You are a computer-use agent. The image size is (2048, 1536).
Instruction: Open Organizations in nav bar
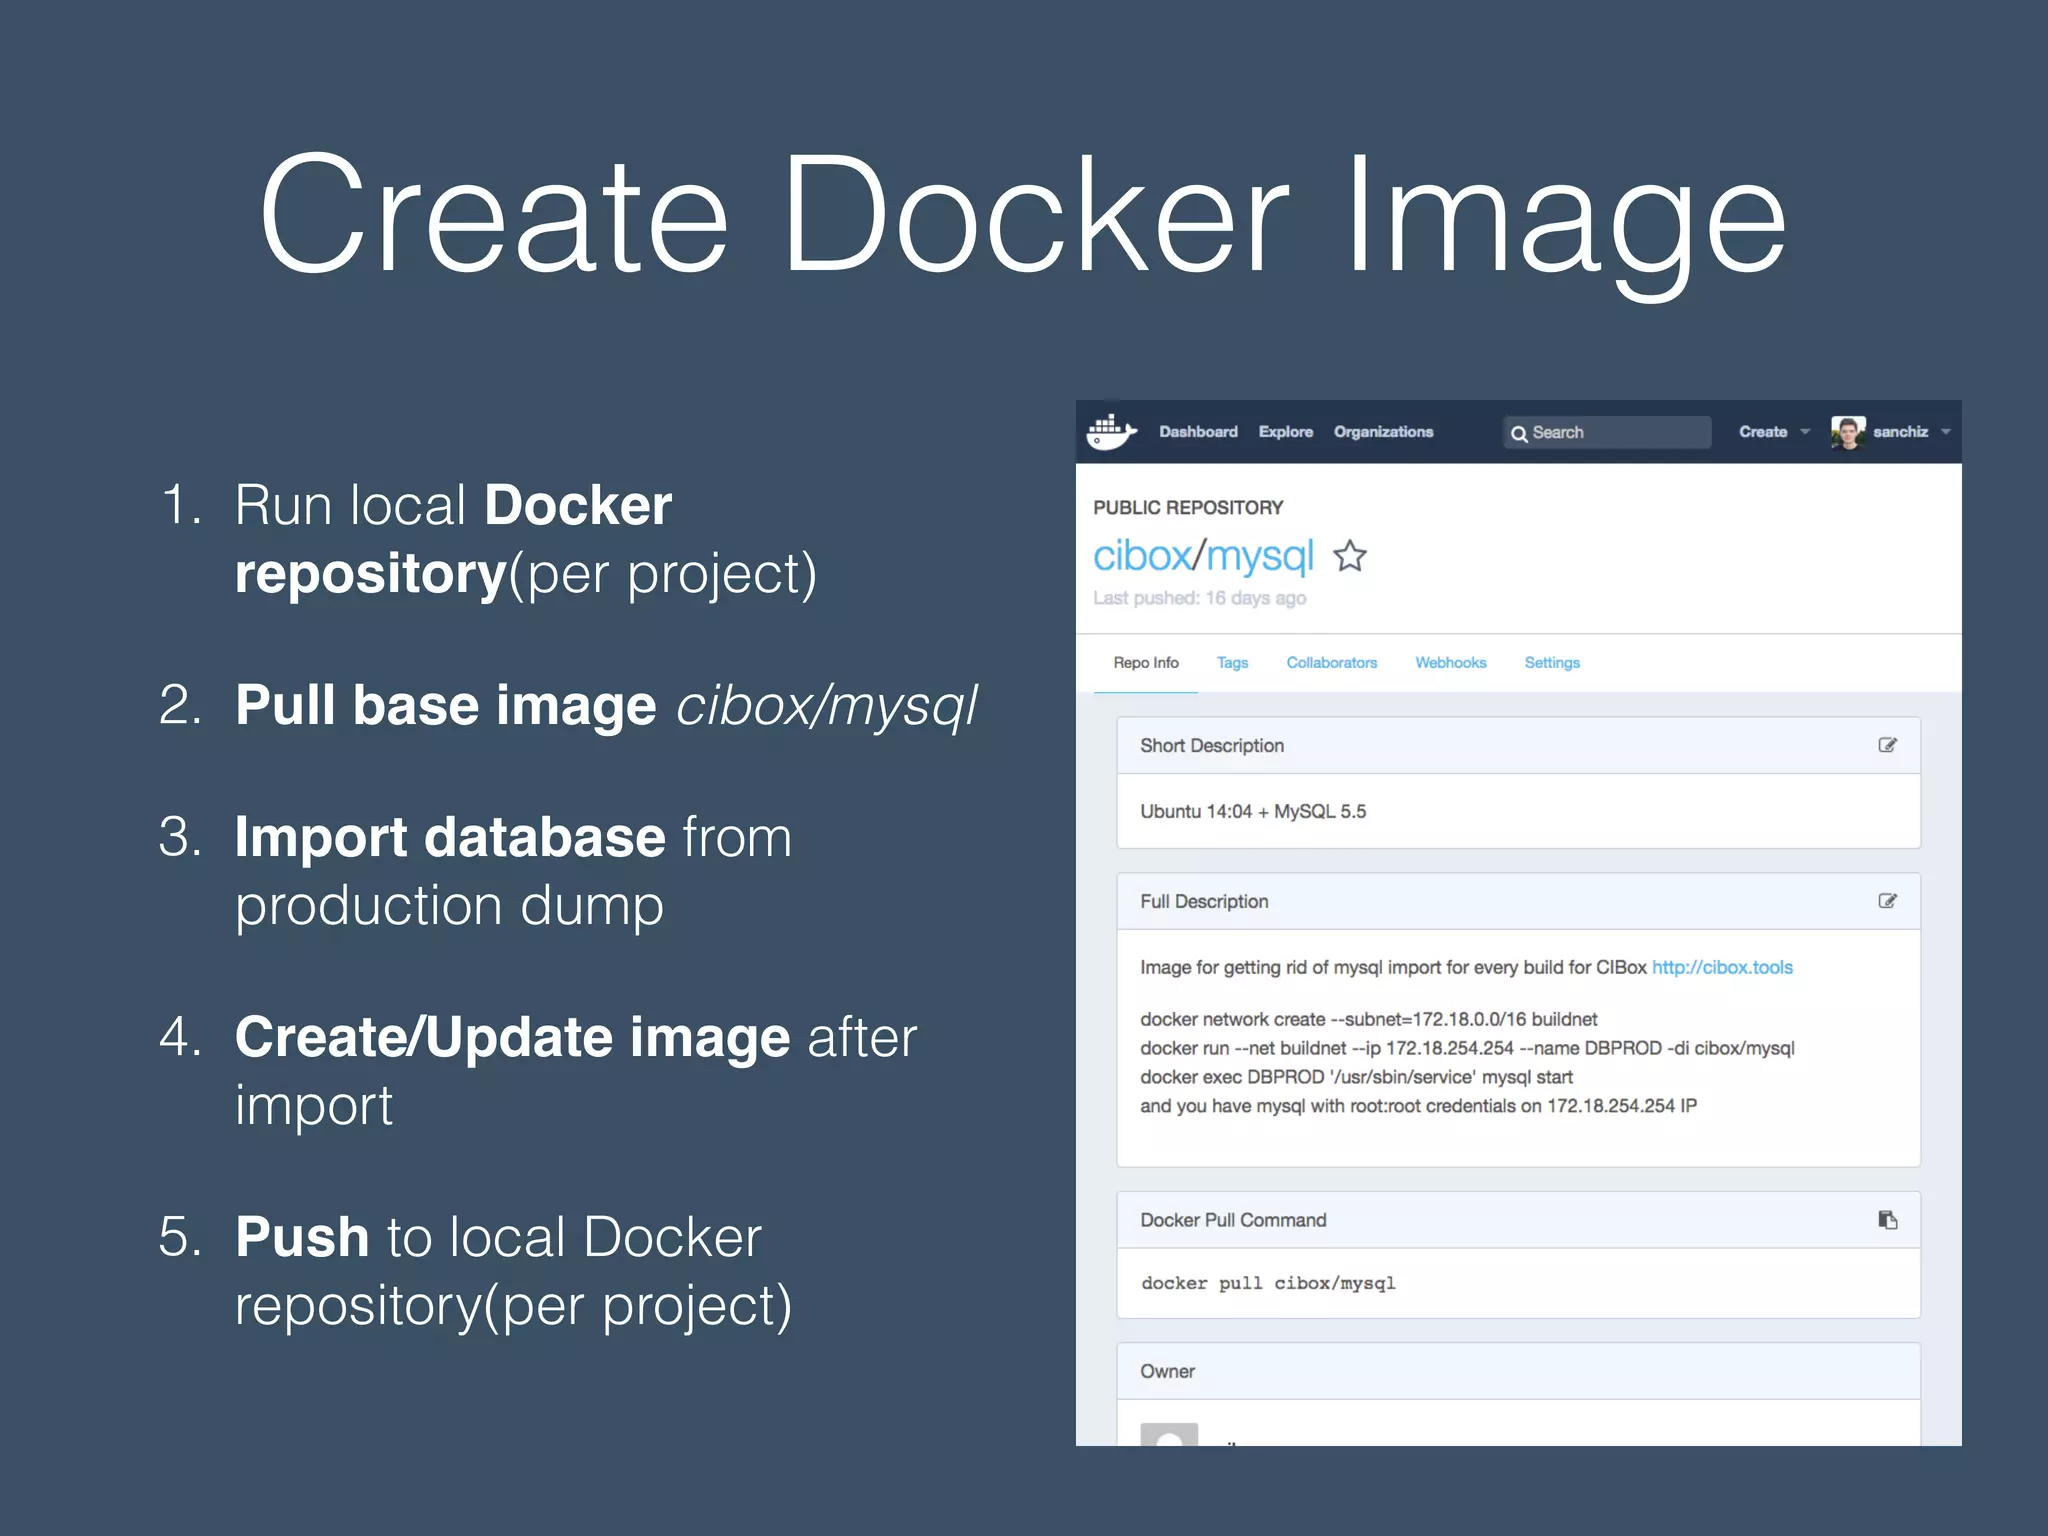1383,432
